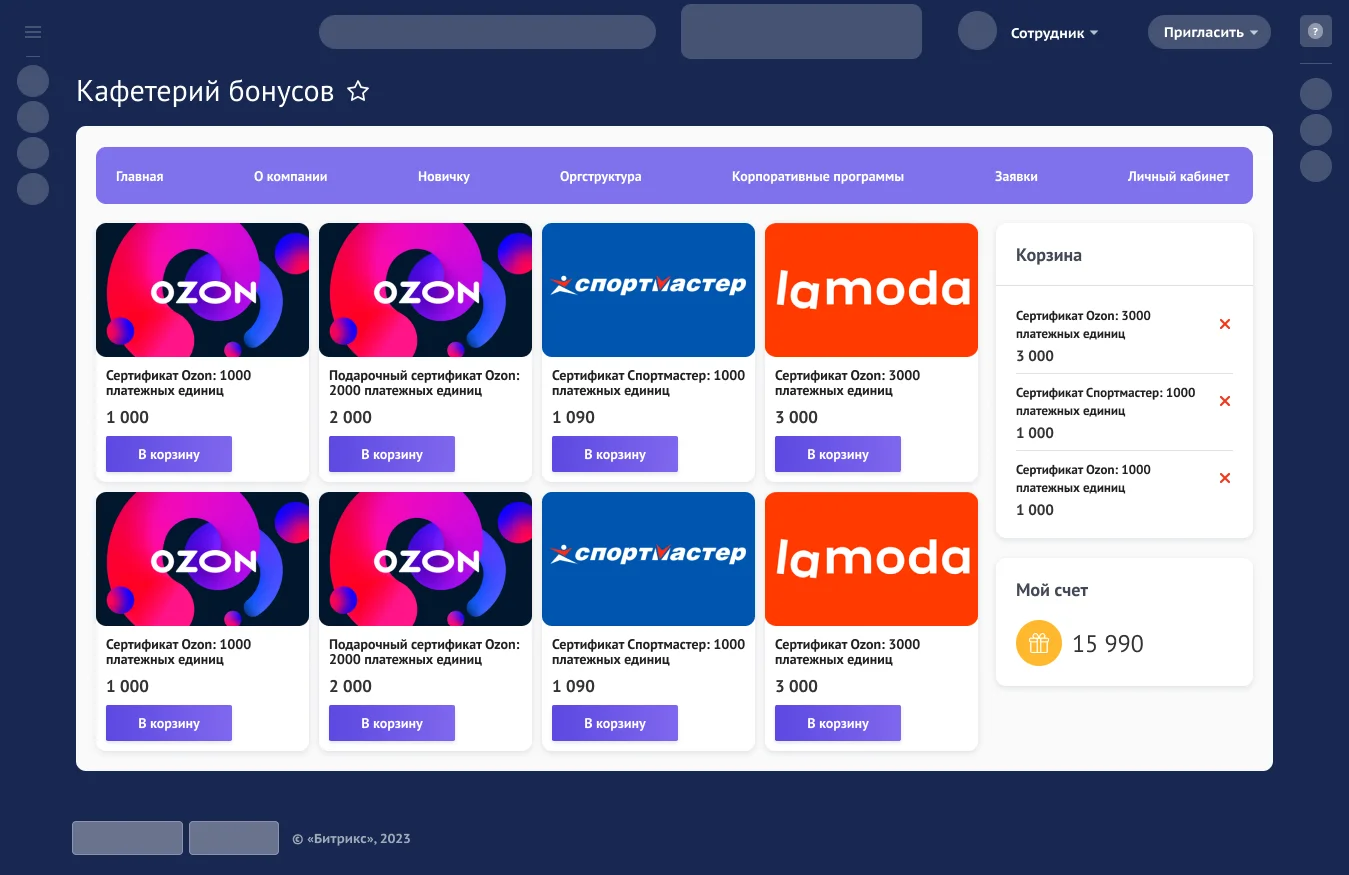Open top-row lamoda card image

tap(871, 290)
